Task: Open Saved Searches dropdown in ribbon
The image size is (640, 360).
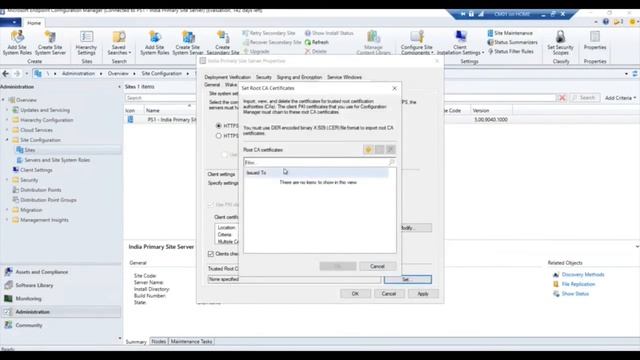Action: click(119, 43)
